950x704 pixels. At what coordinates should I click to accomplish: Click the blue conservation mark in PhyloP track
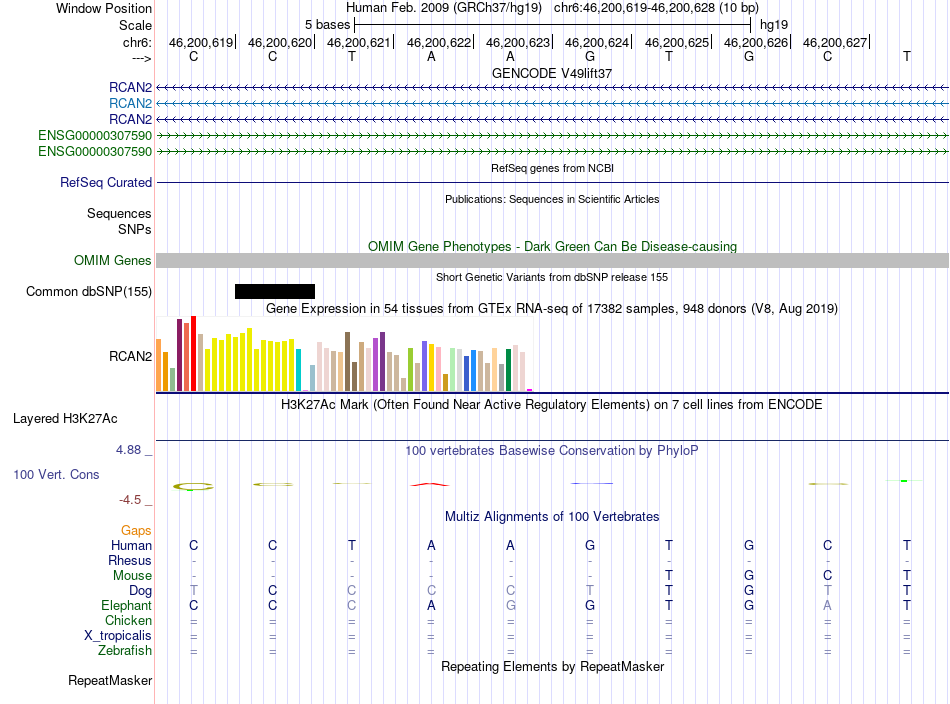[x=592, y=483]
